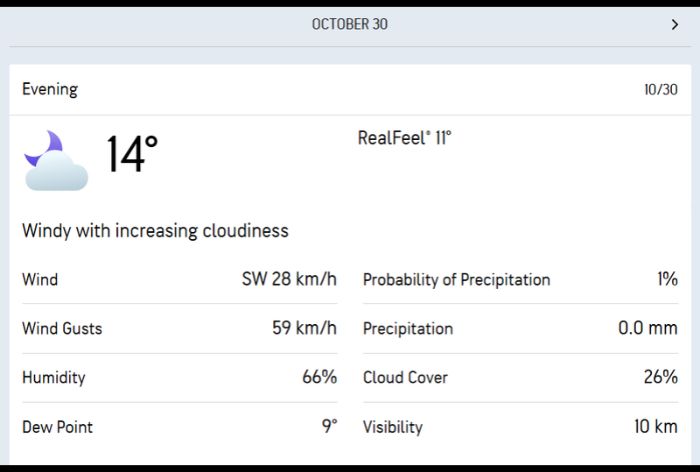700x472 pixels.
Task: Select the 66% humidity value
Action: (320, 377)
